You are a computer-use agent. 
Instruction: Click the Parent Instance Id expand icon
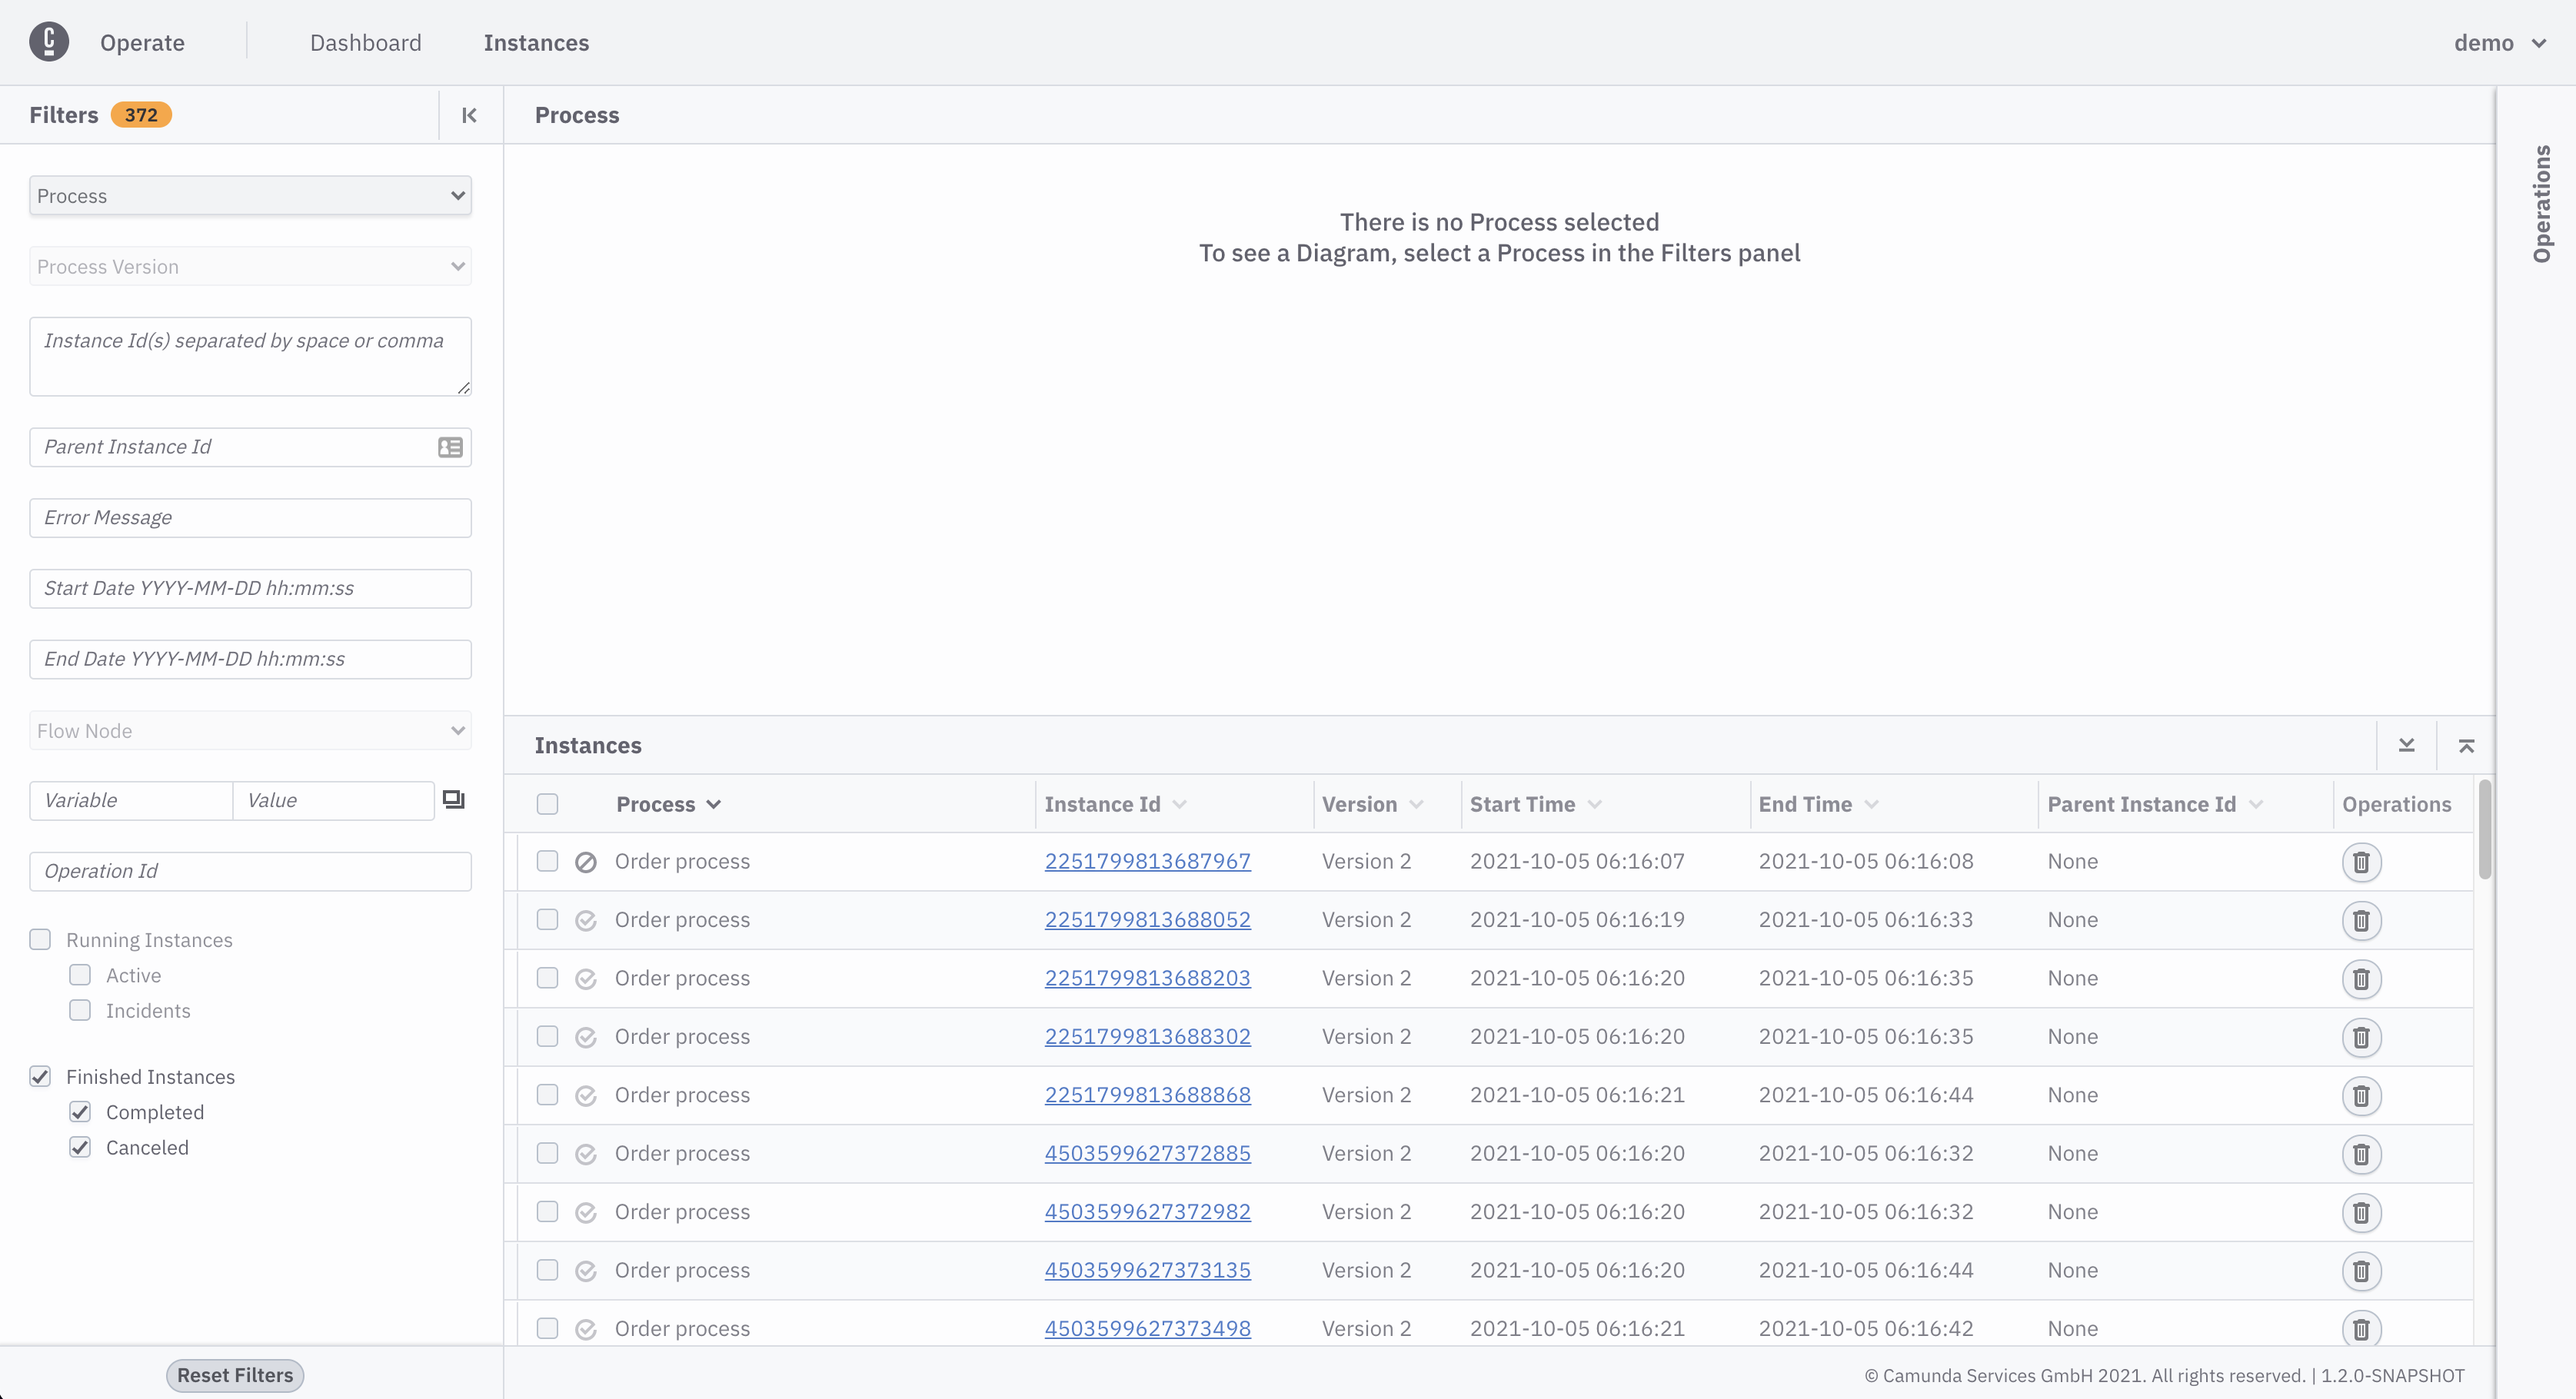[x=450, y=447]
